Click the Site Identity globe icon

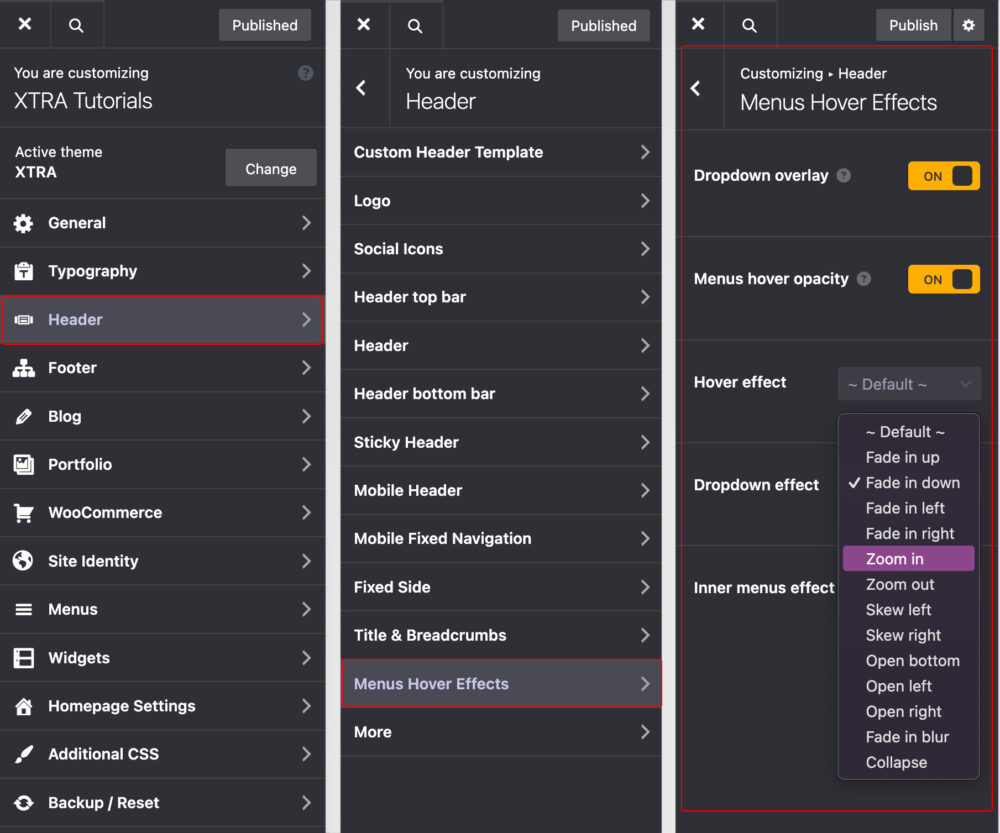(x=22, y=561)
